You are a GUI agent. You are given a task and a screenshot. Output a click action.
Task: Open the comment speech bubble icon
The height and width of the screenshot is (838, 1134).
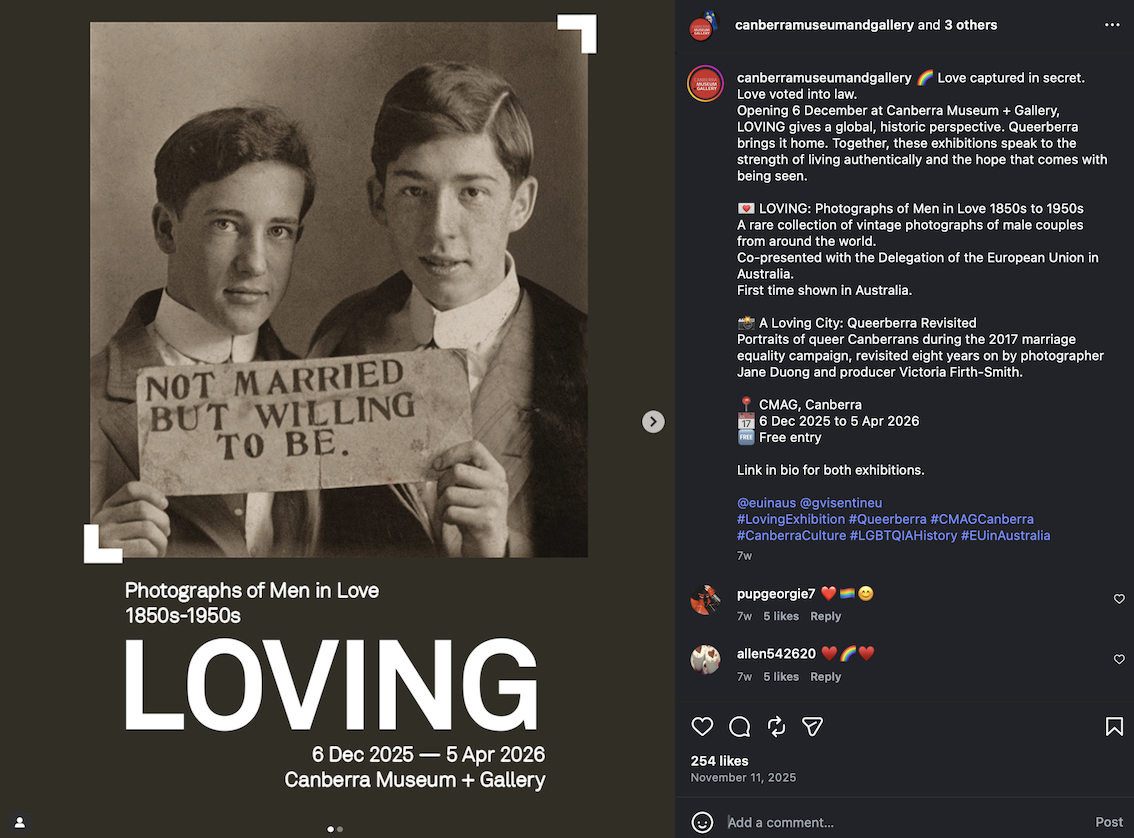pos(739,726)
